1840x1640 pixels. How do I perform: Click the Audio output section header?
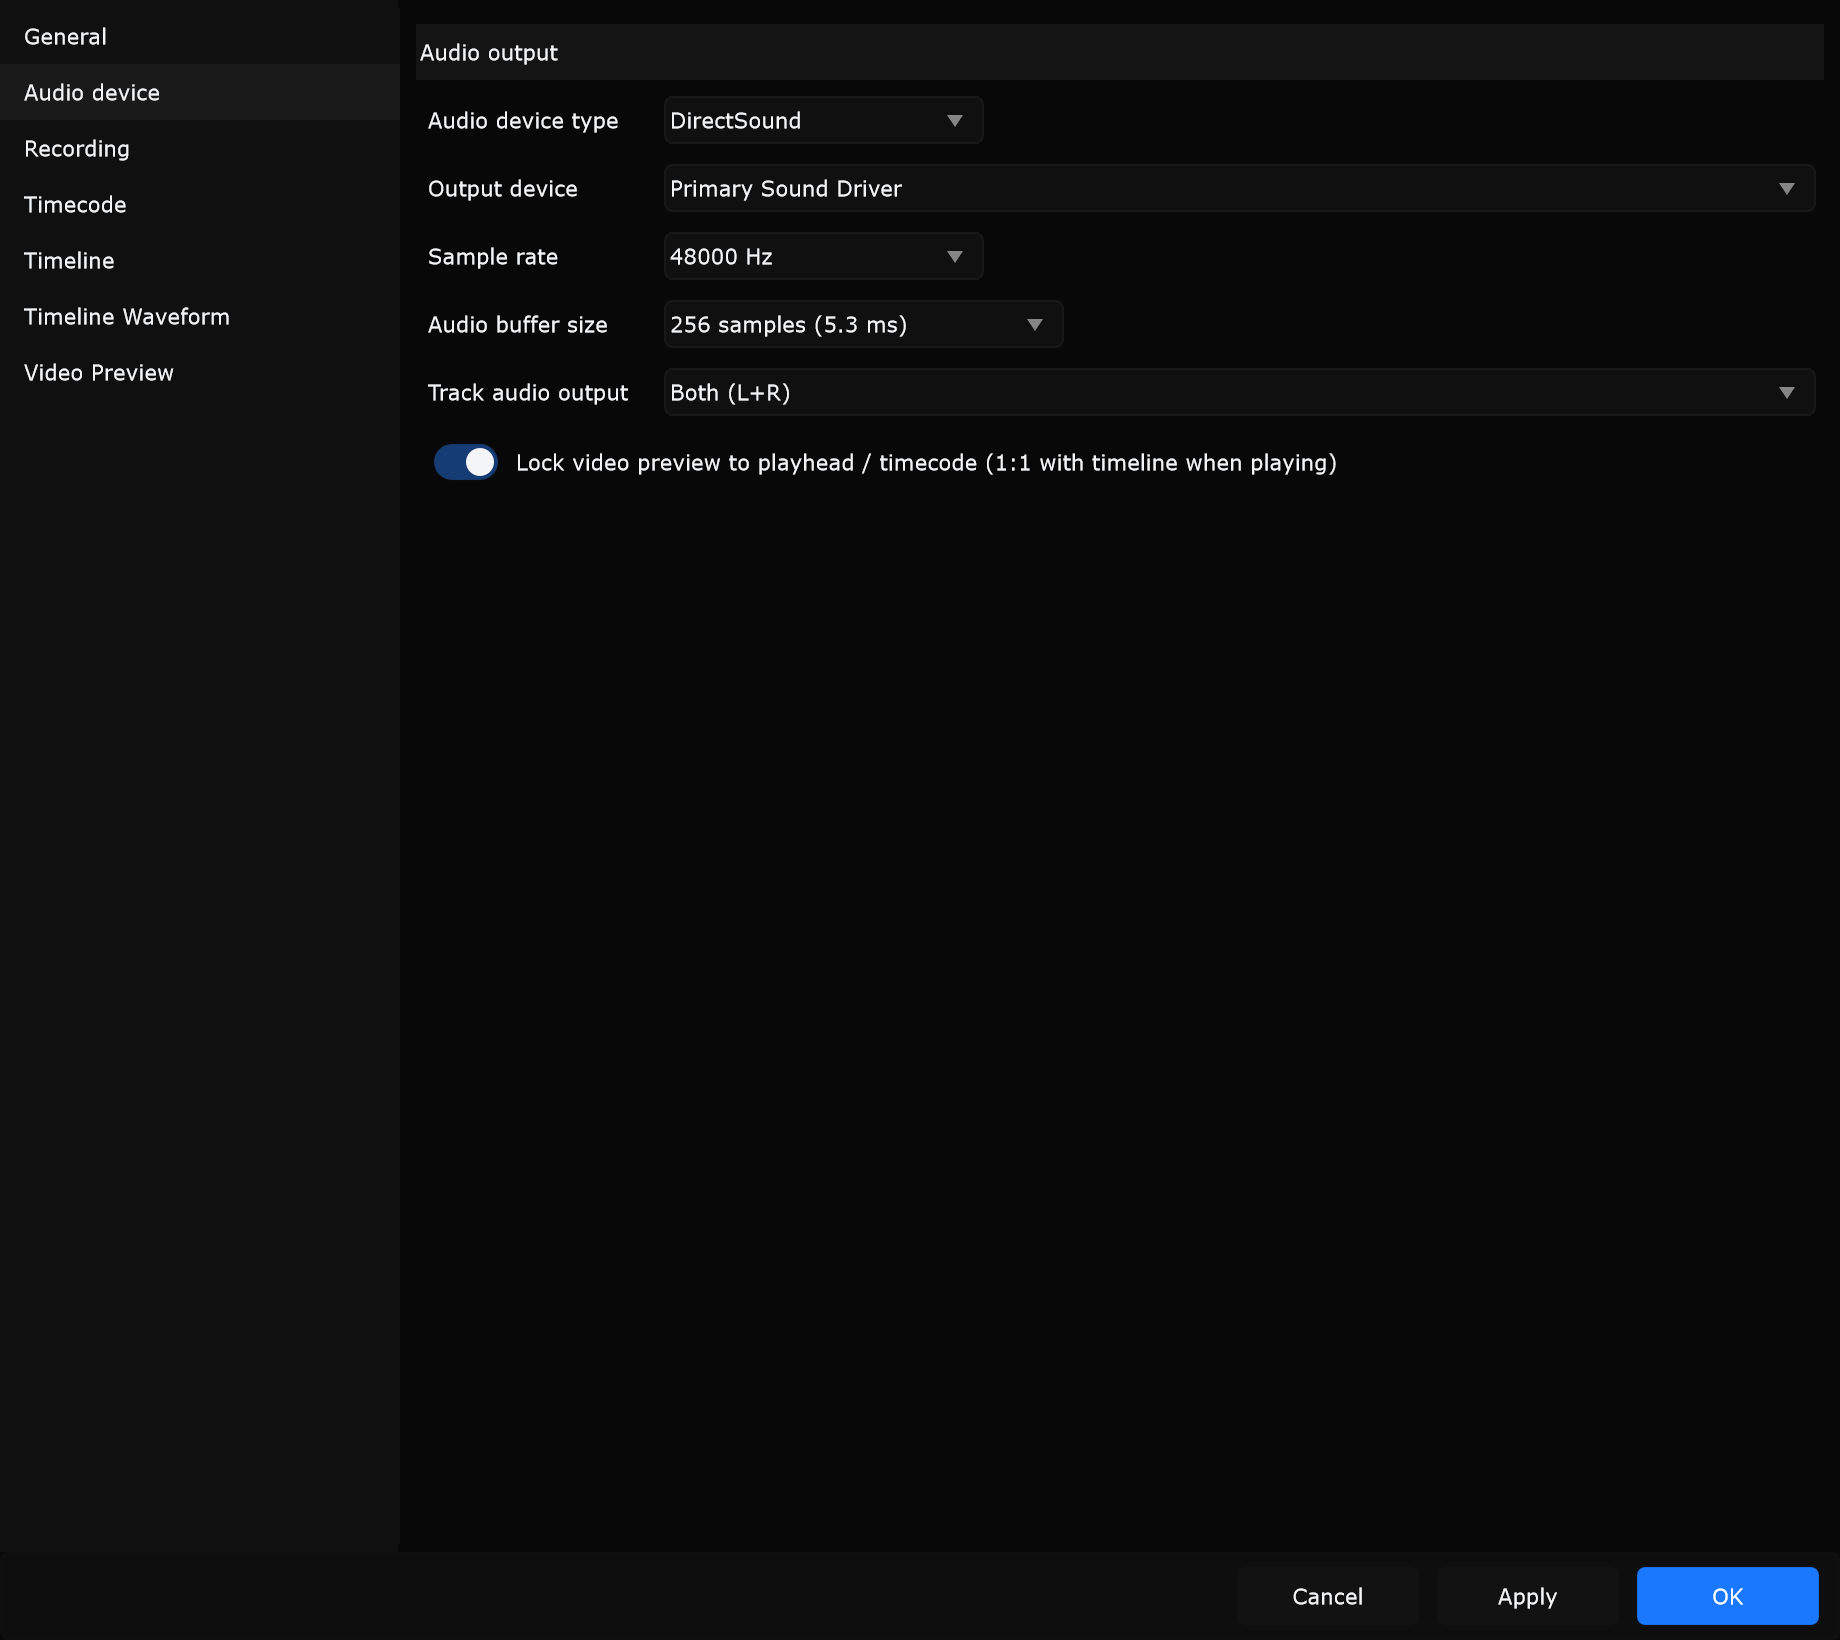tap(1120, 52)
